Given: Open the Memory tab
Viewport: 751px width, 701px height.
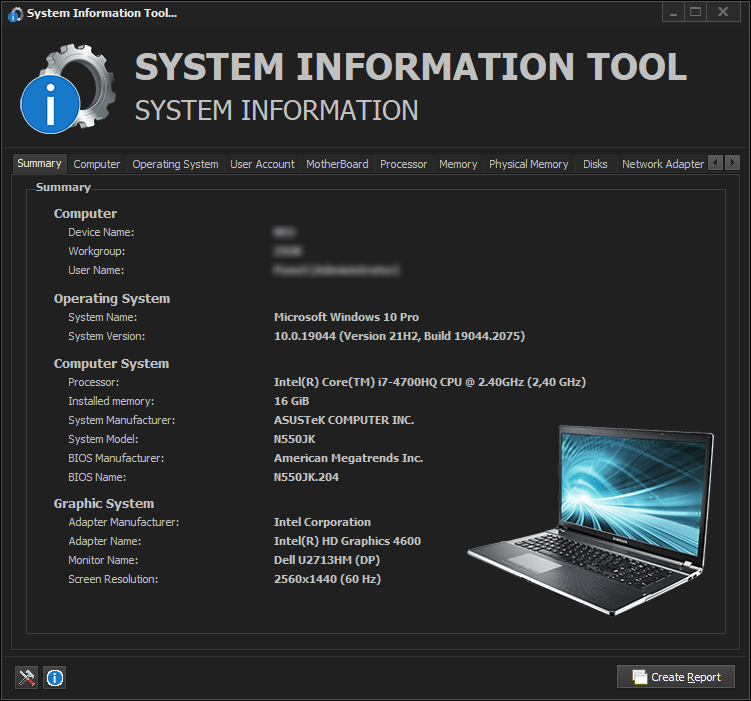Looking at the screenshot, I should pos(458,164).
